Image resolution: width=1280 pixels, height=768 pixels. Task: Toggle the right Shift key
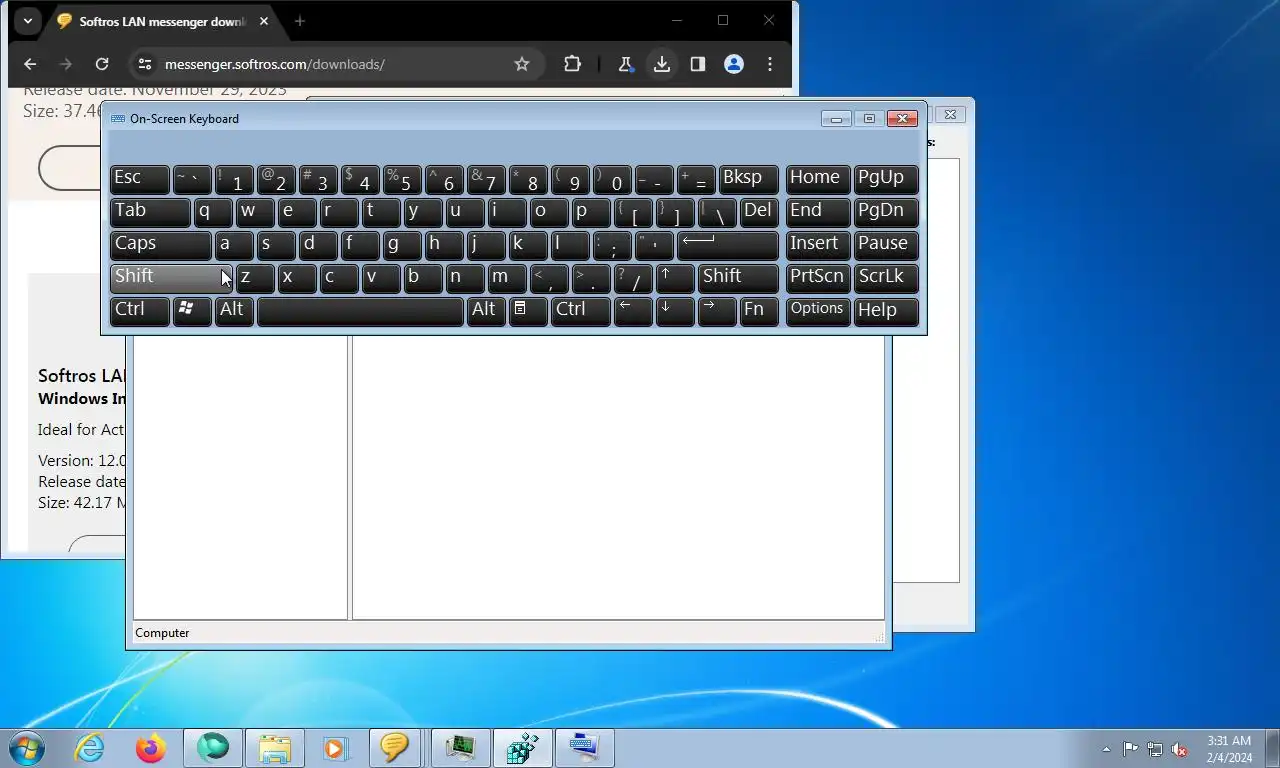point(738,278)
